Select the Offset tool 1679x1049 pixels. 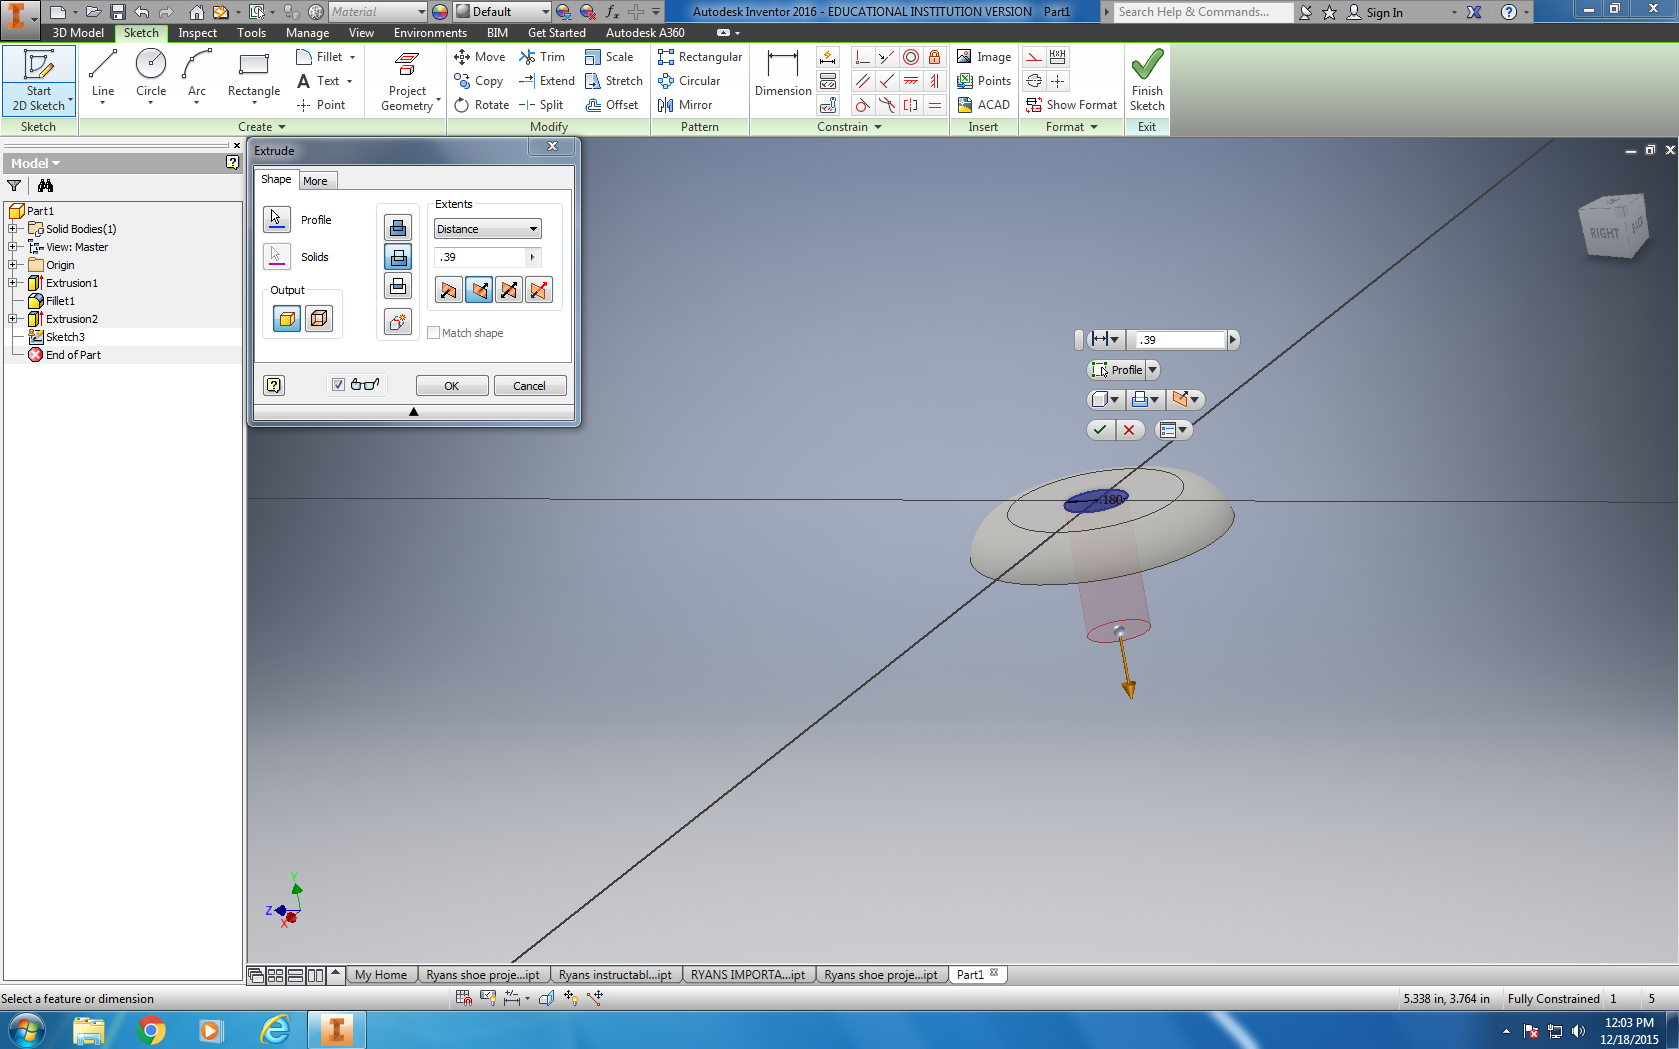pos(612,105)
